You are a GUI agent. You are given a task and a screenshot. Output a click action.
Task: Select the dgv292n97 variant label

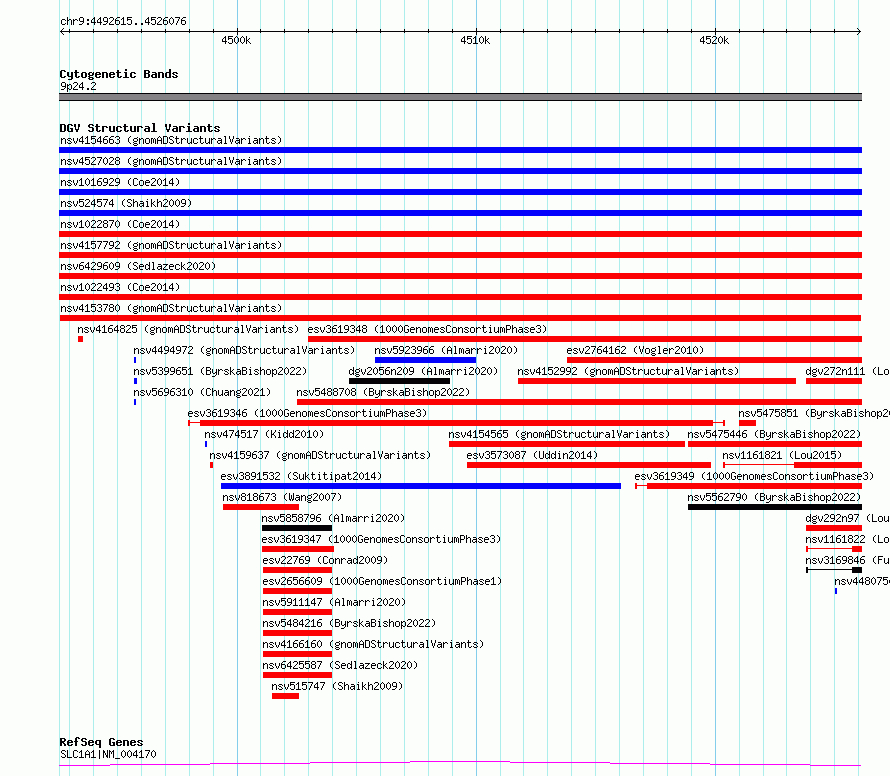[847, 518]
